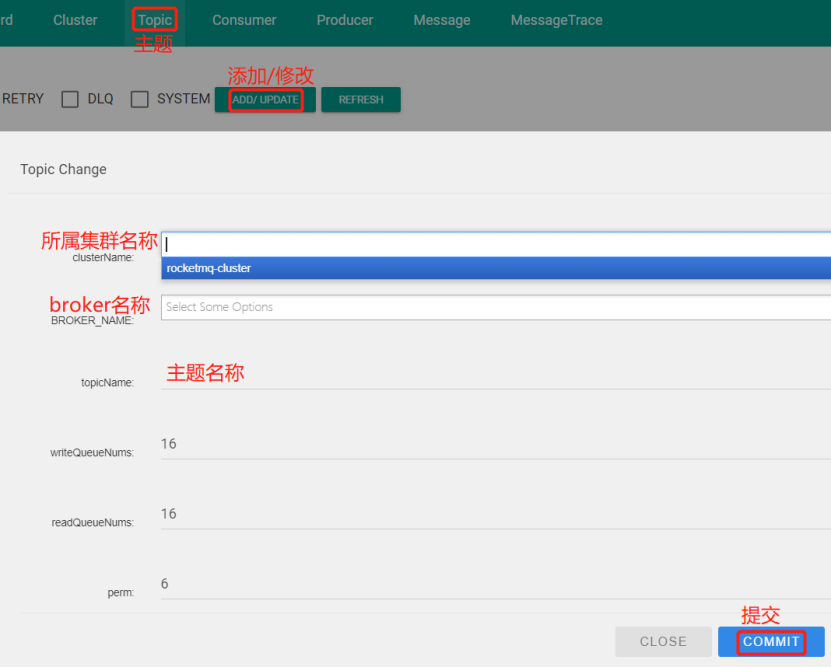Edit the readQueueNums value 16

[x=496, y=515]
